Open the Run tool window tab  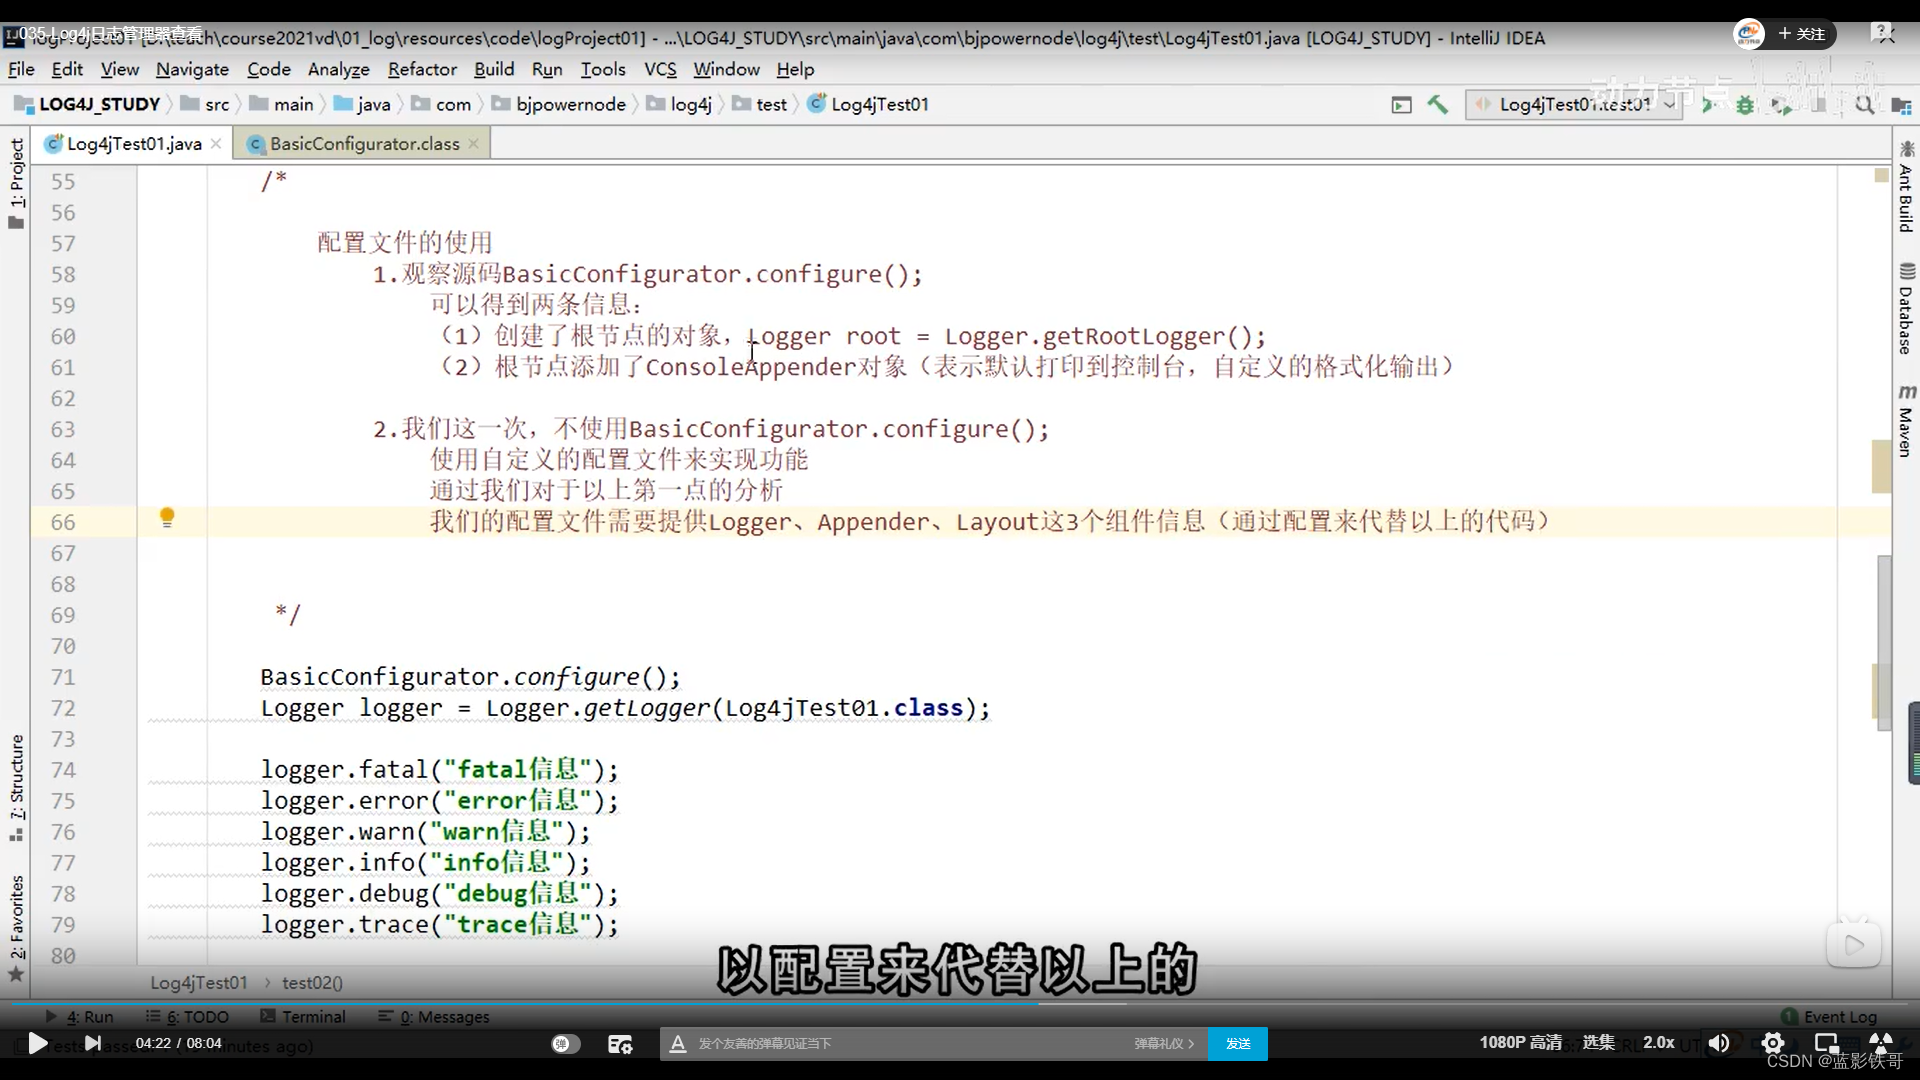coord(80,1017)
